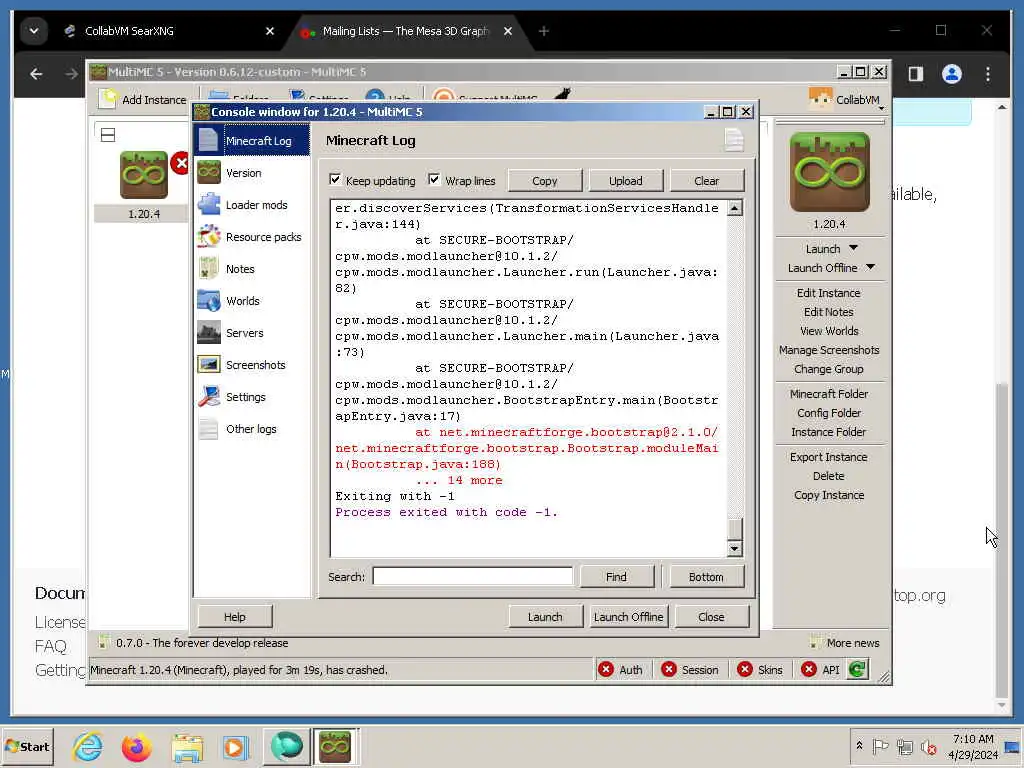Viewport: 1024px width, 768px height.
Task: Click Copy Instance
Action: click(x=829, y=494)
